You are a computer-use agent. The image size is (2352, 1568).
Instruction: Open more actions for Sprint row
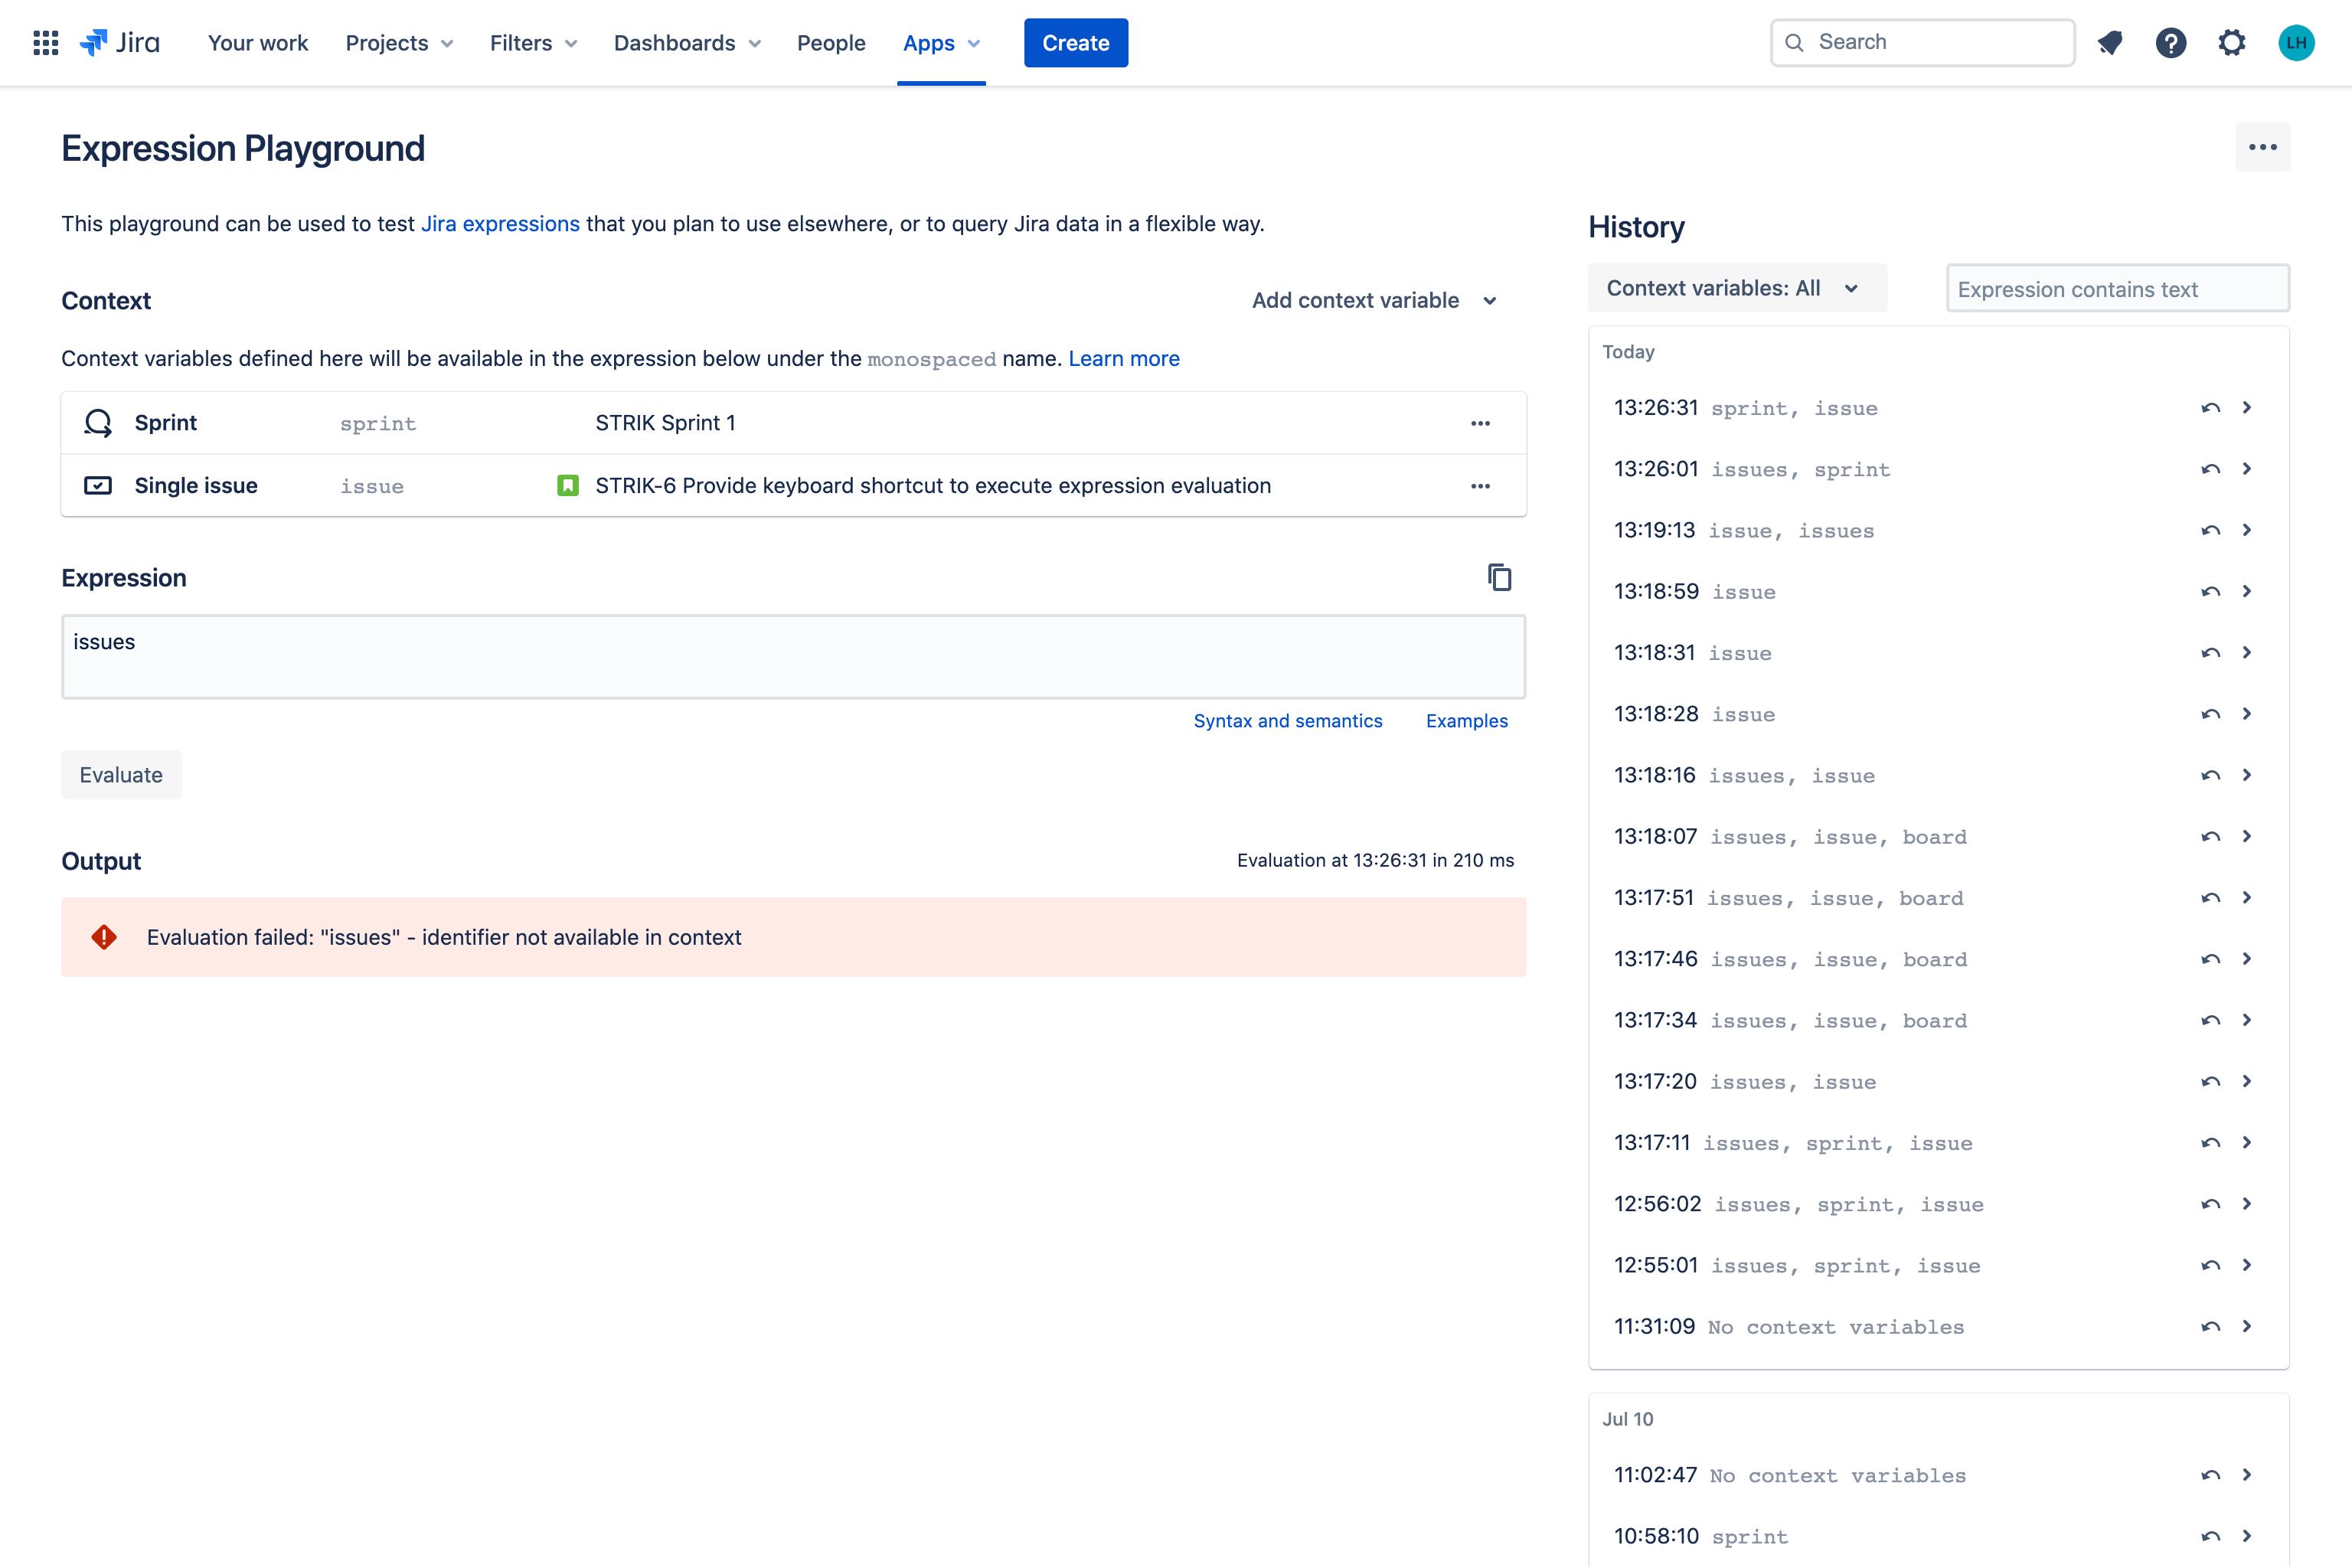[1480, 423]
